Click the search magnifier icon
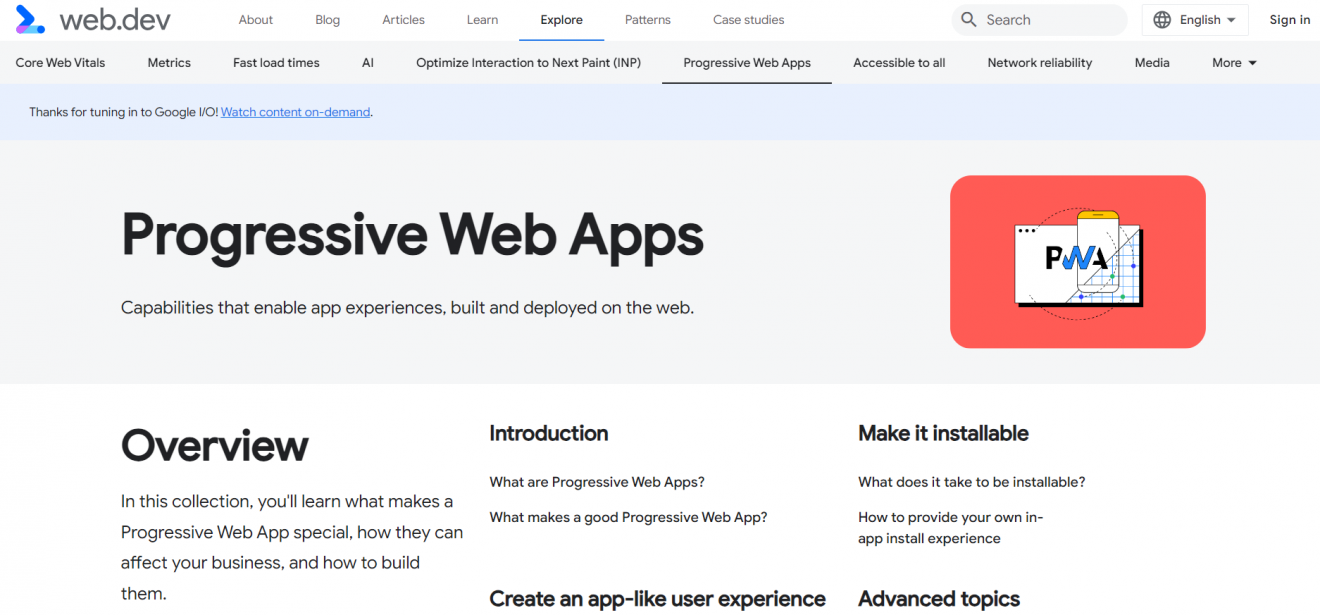This screenshot has width=1320, height=615. pyautogui.click(x=968, y=19)
